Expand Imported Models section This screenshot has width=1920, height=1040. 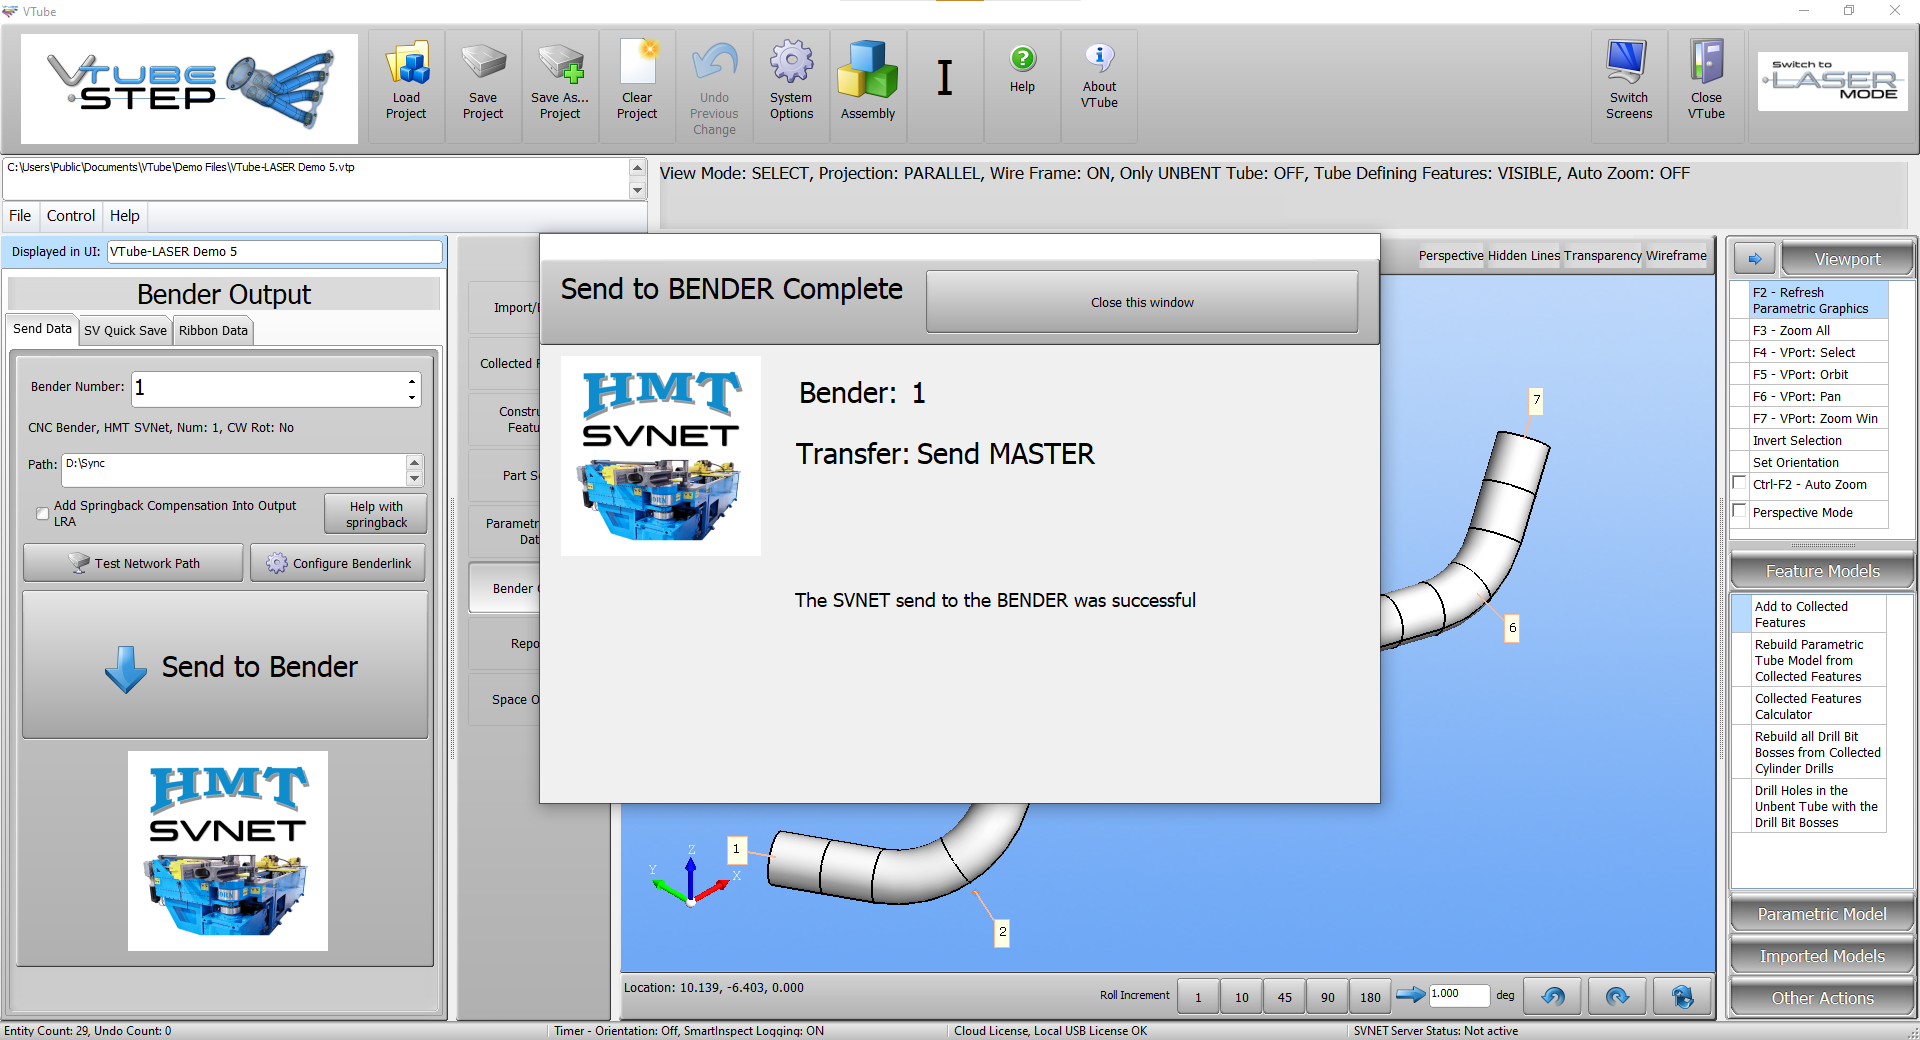point(1822,956)
